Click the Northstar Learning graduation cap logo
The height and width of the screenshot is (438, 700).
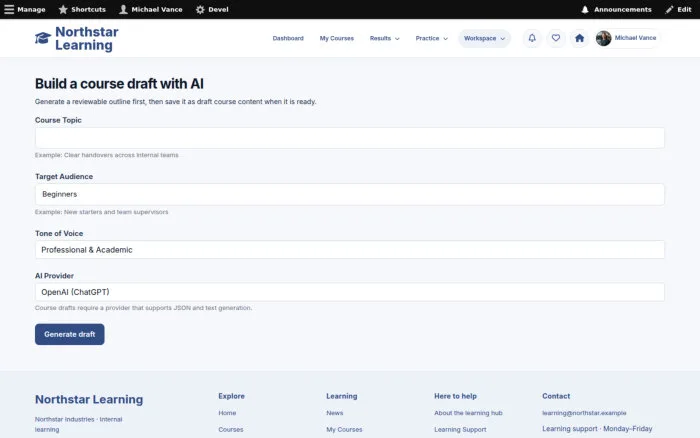[x=43, y=38]
